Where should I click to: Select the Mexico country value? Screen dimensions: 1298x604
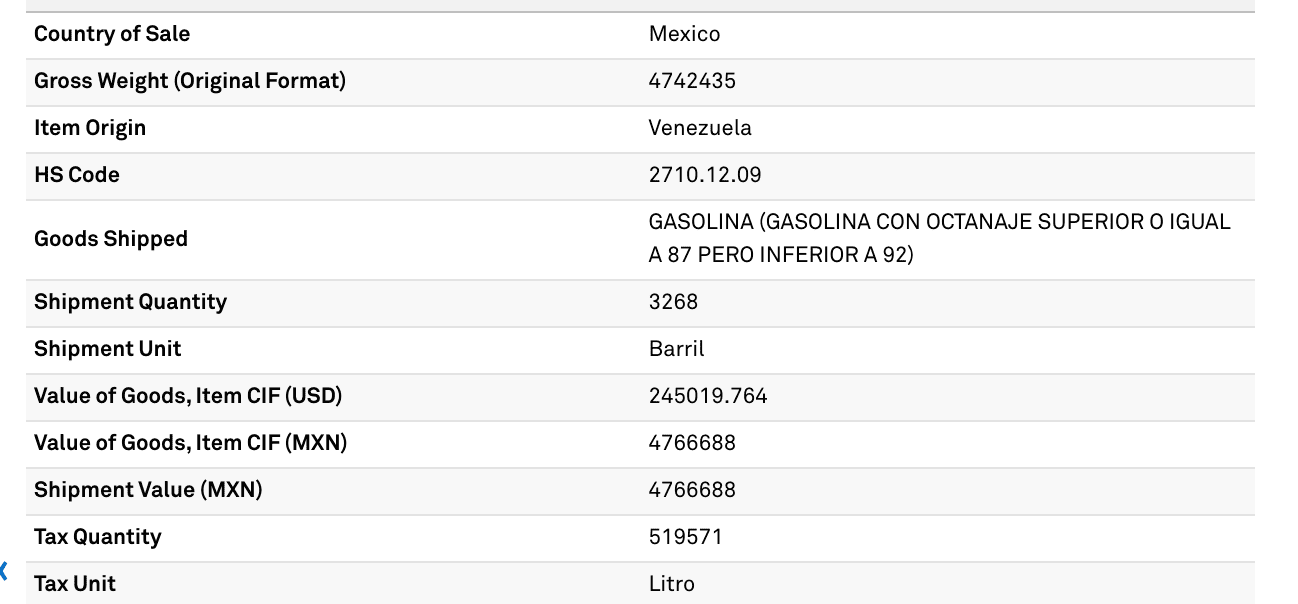684,34
